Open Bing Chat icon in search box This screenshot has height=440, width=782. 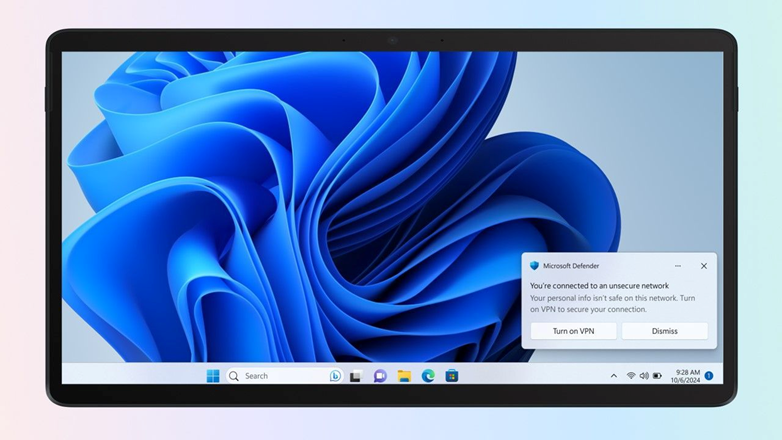tap(335, 376)
